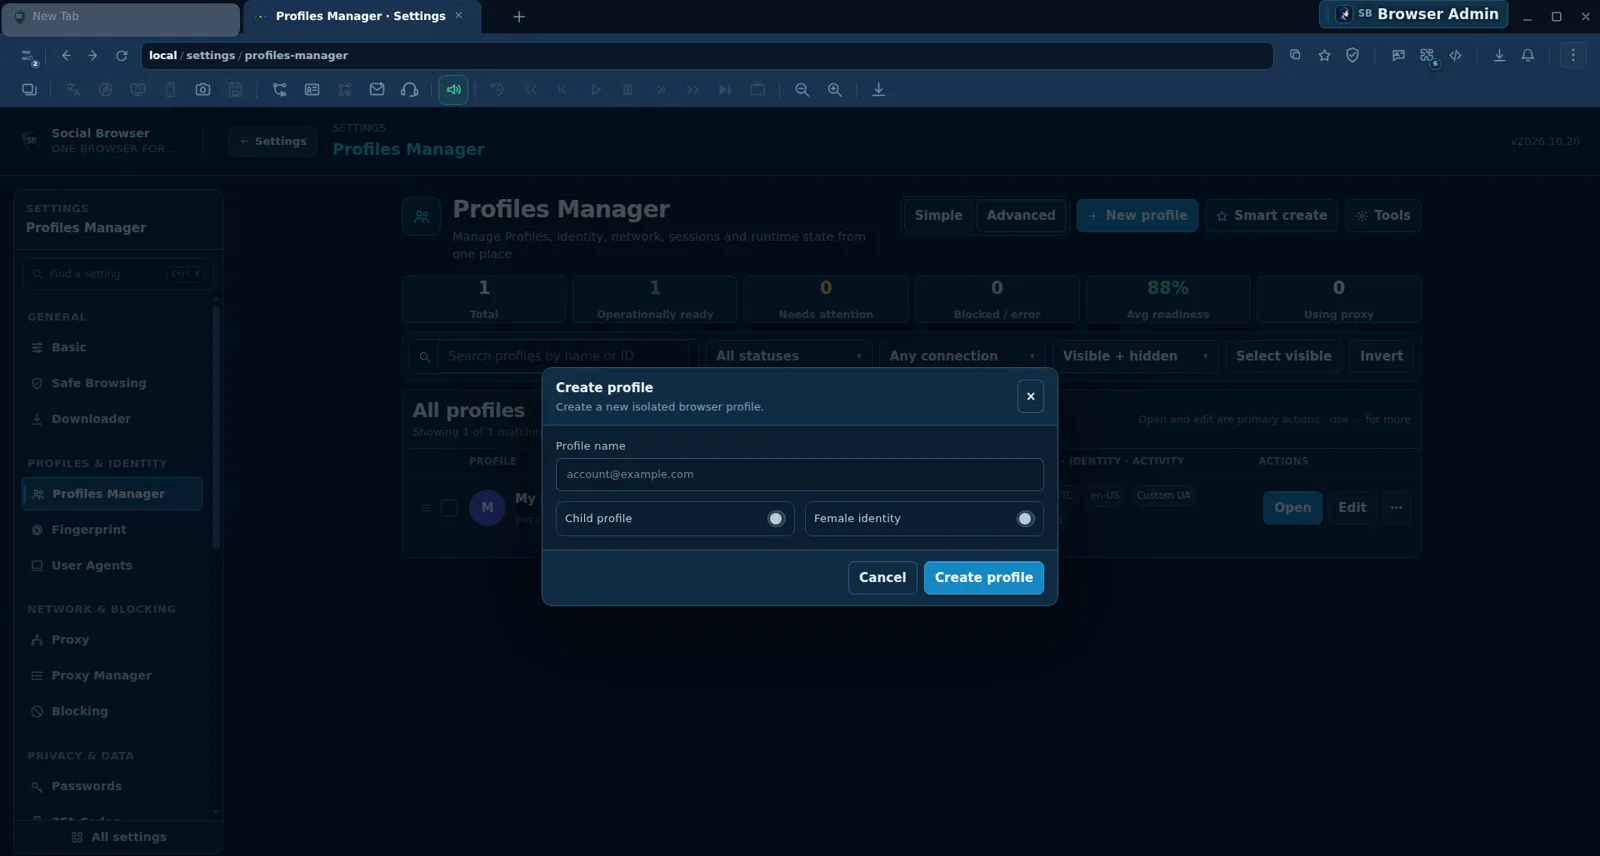Click the headset support icon in toolbar
The width and height of the screenshot is (1600, 856).
409,90
